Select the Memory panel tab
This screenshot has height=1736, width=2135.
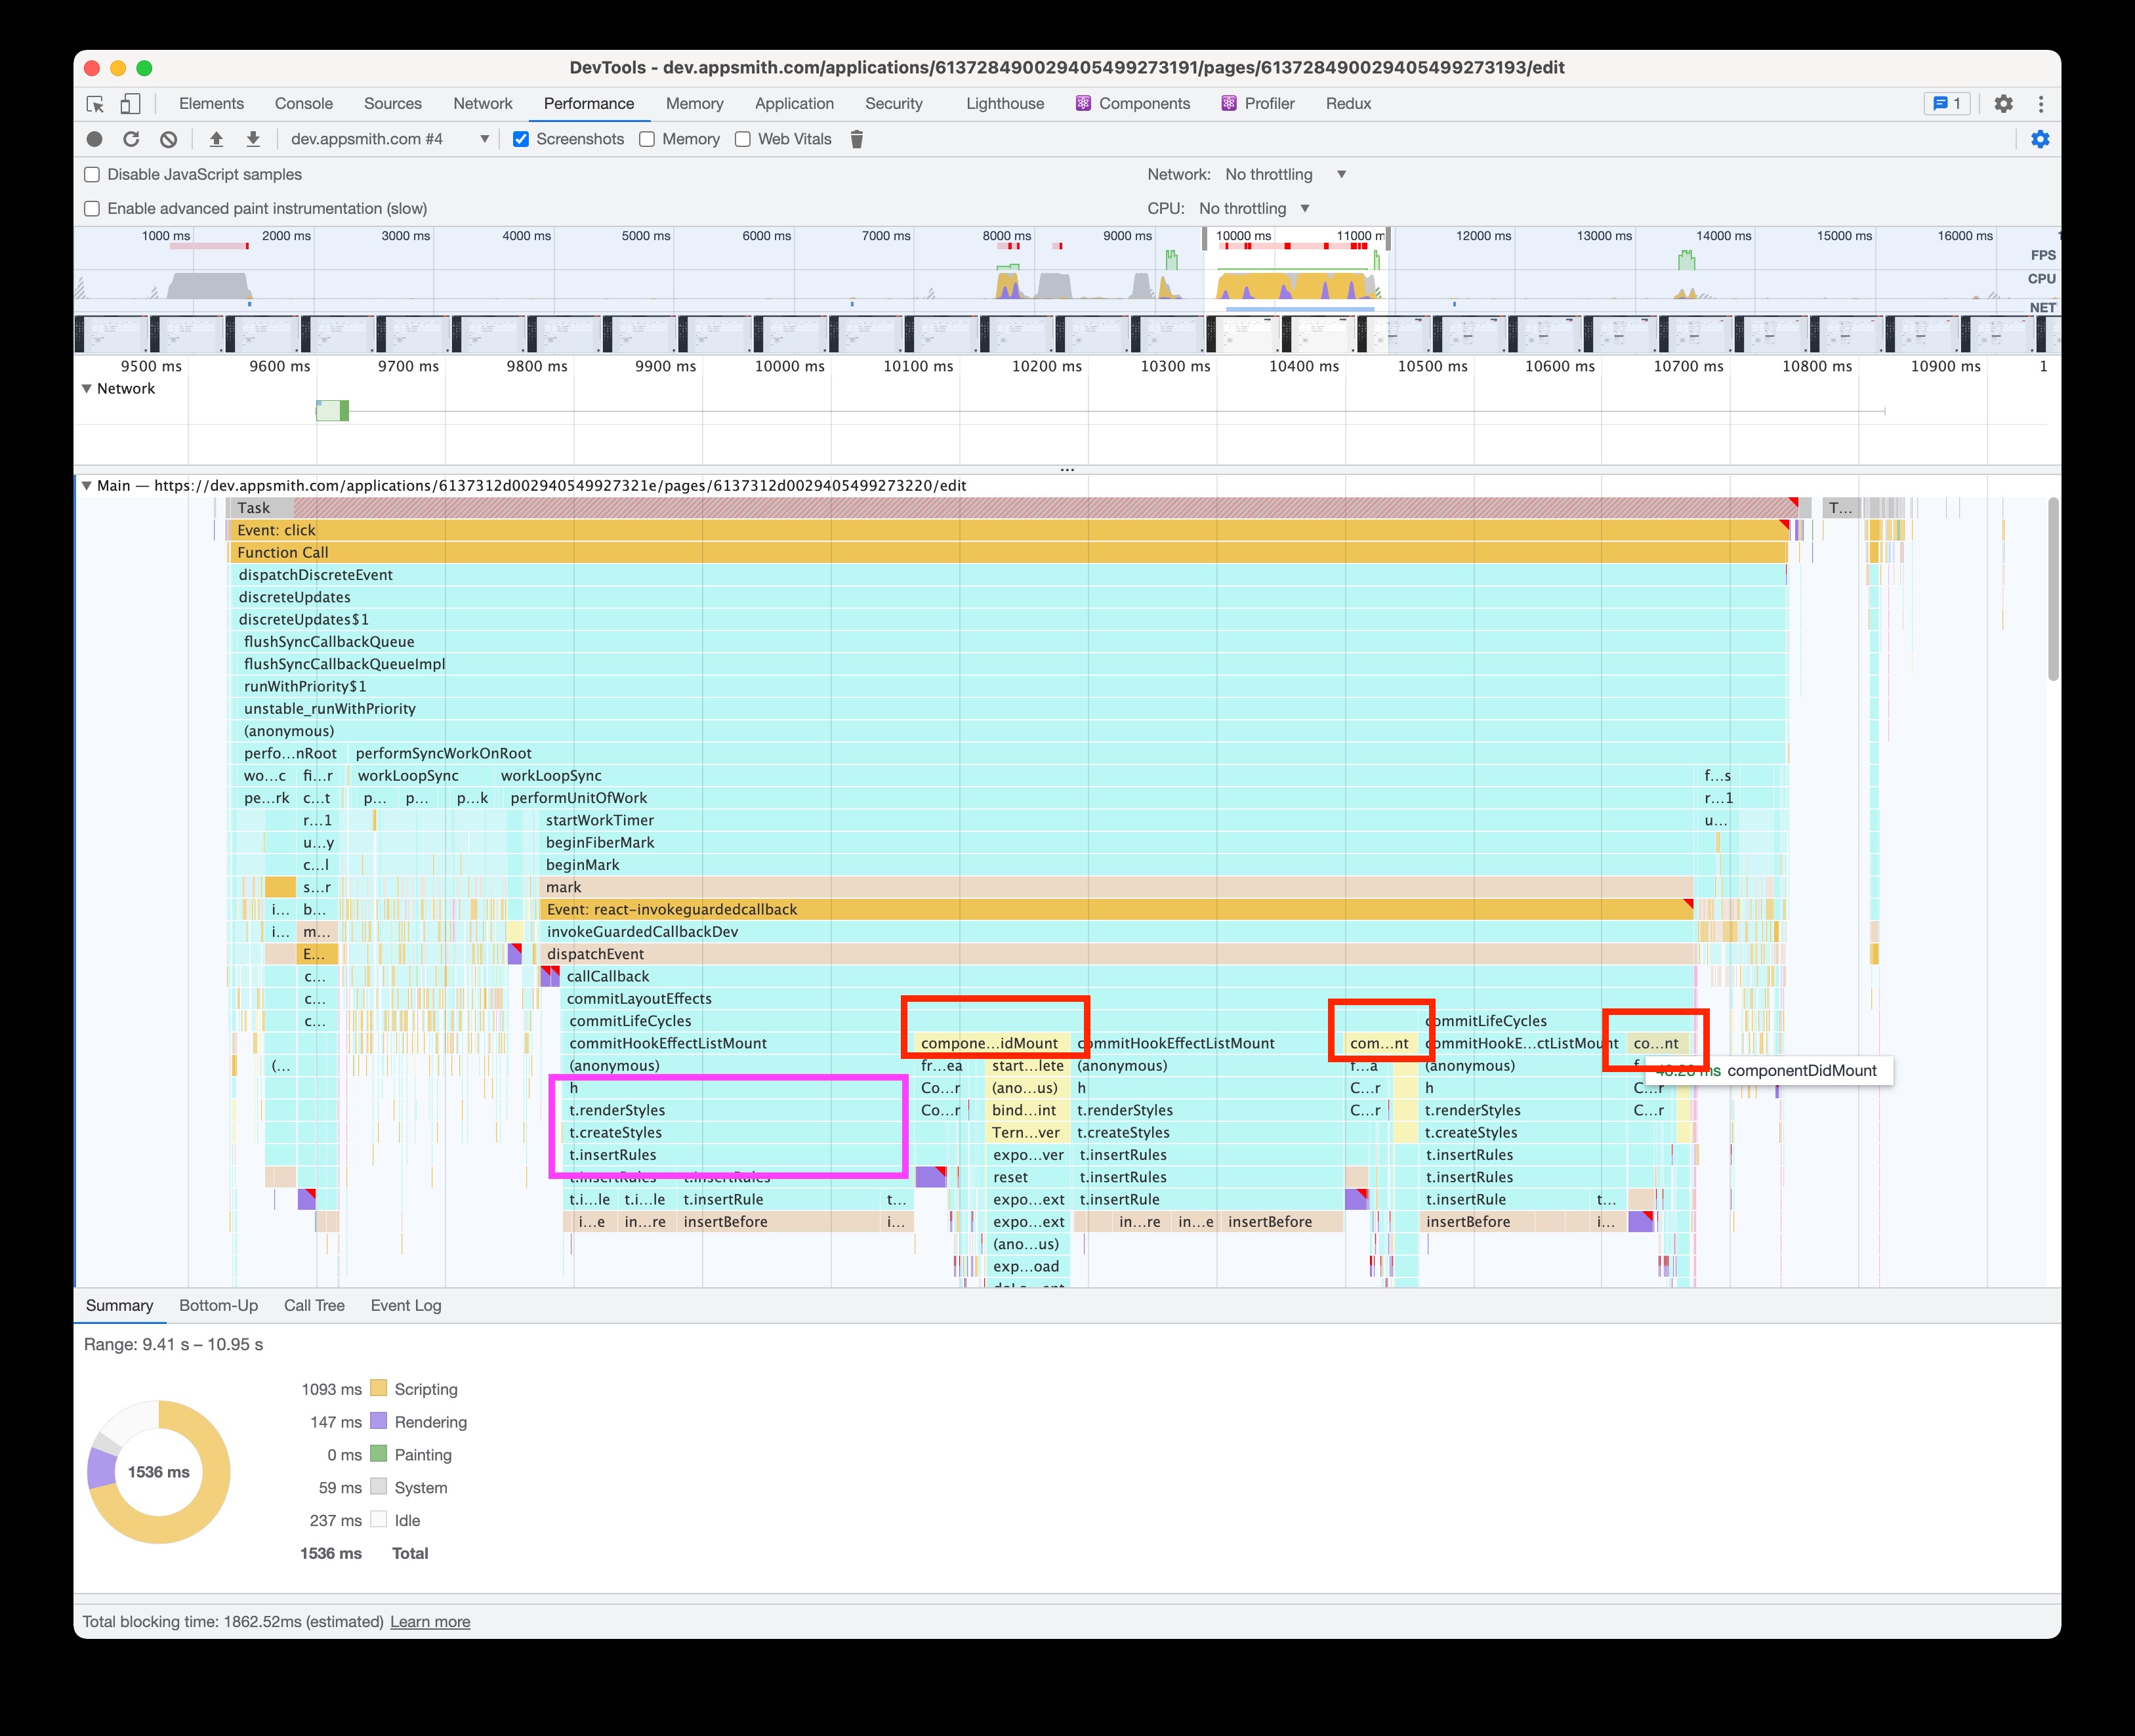point(694,103)
